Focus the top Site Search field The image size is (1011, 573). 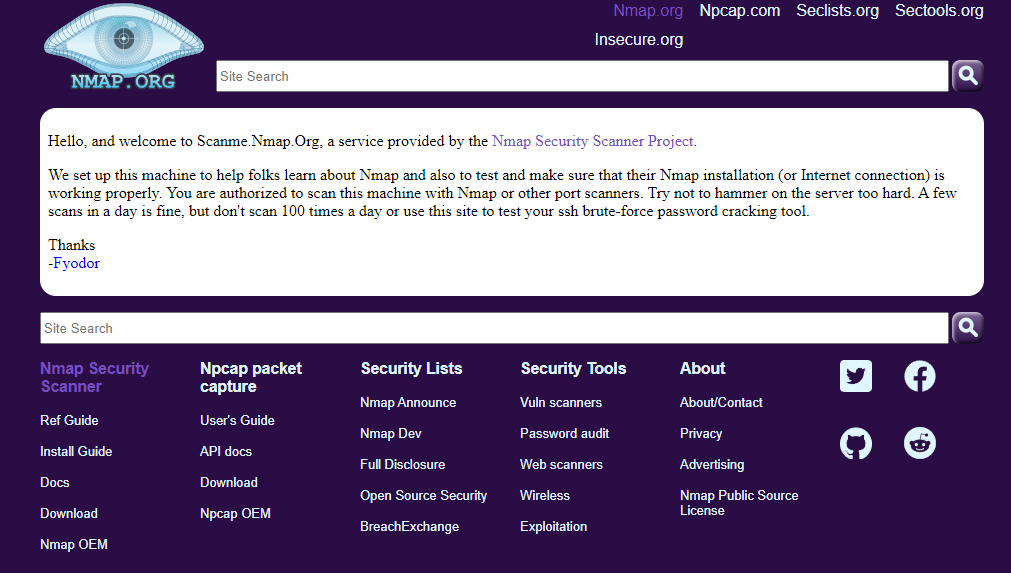tap(582, 76)
